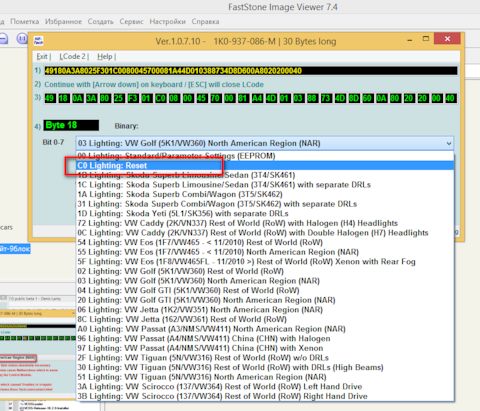This screenshot has height=411, width=480.
Task: Open the Справка menu in FastStone
Action: (x=205, y=21)
